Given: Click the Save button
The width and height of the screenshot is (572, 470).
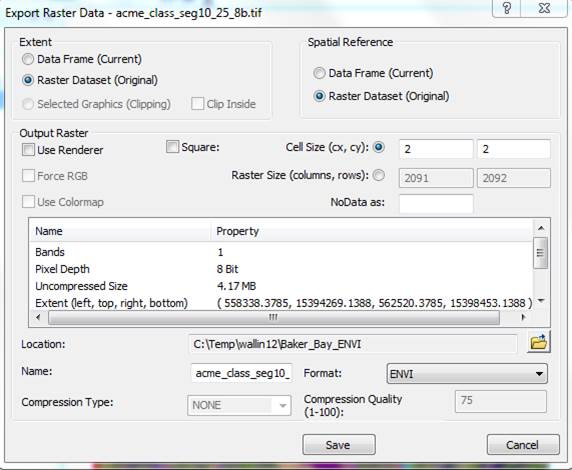Looking at the screenshot, I should pos(339,444).
